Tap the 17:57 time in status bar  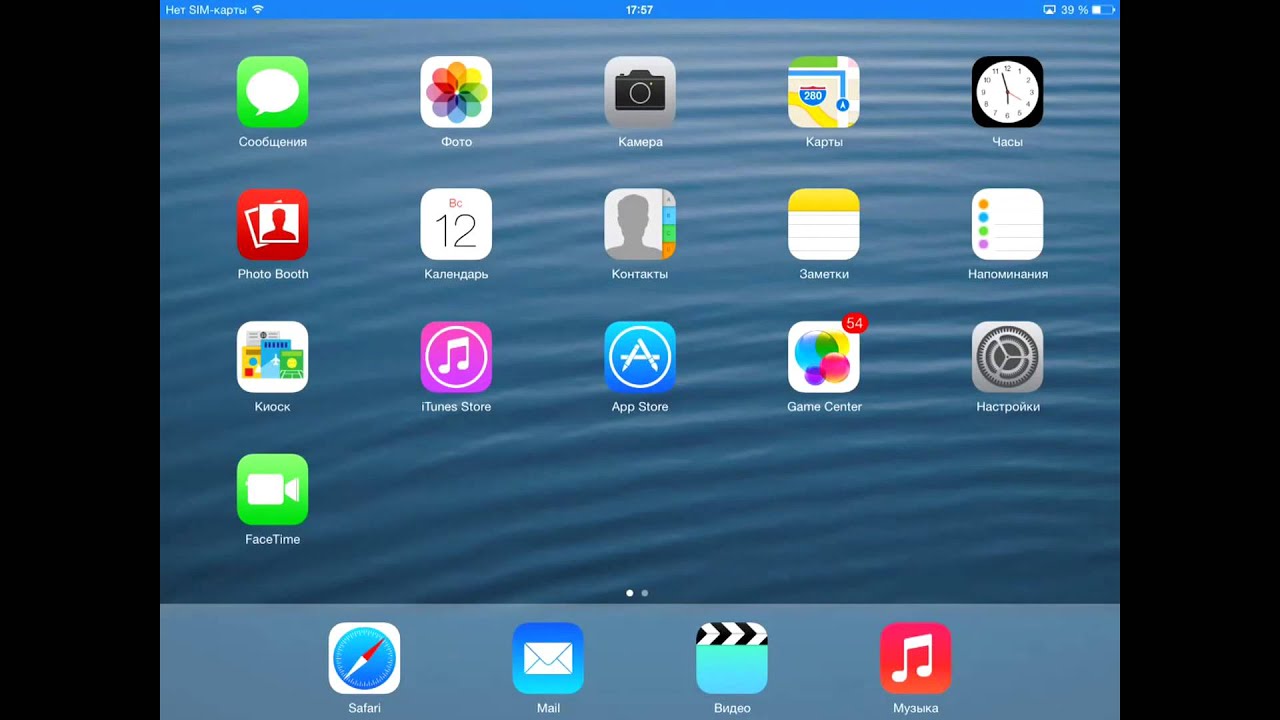640,9
